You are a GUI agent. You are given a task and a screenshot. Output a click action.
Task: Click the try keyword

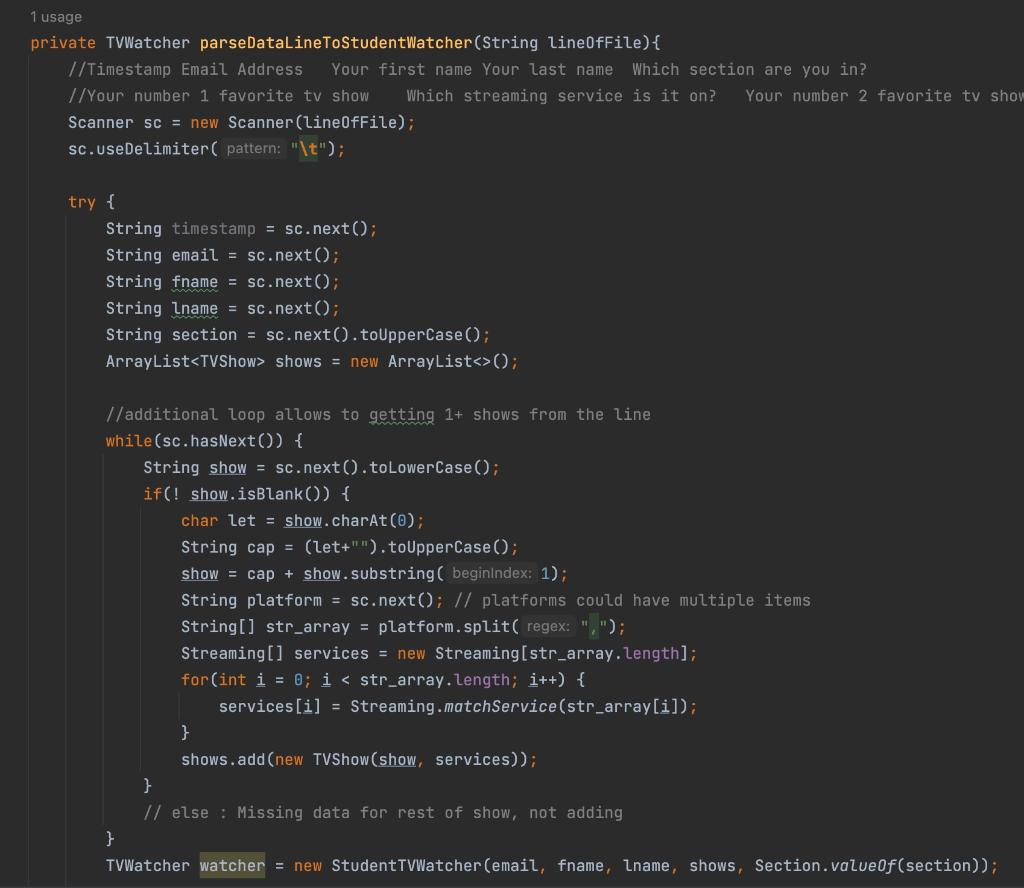tap(82, 201)
